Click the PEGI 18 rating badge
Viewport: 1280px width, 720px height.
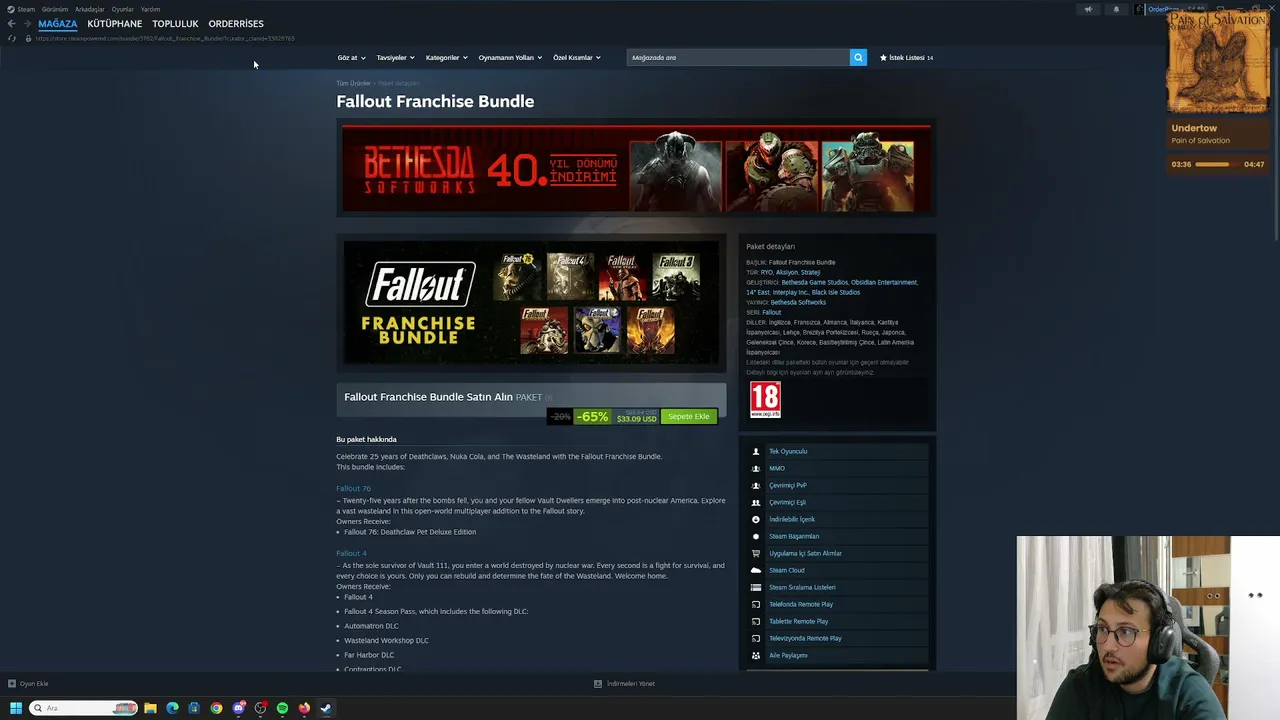tap(765, 400)
